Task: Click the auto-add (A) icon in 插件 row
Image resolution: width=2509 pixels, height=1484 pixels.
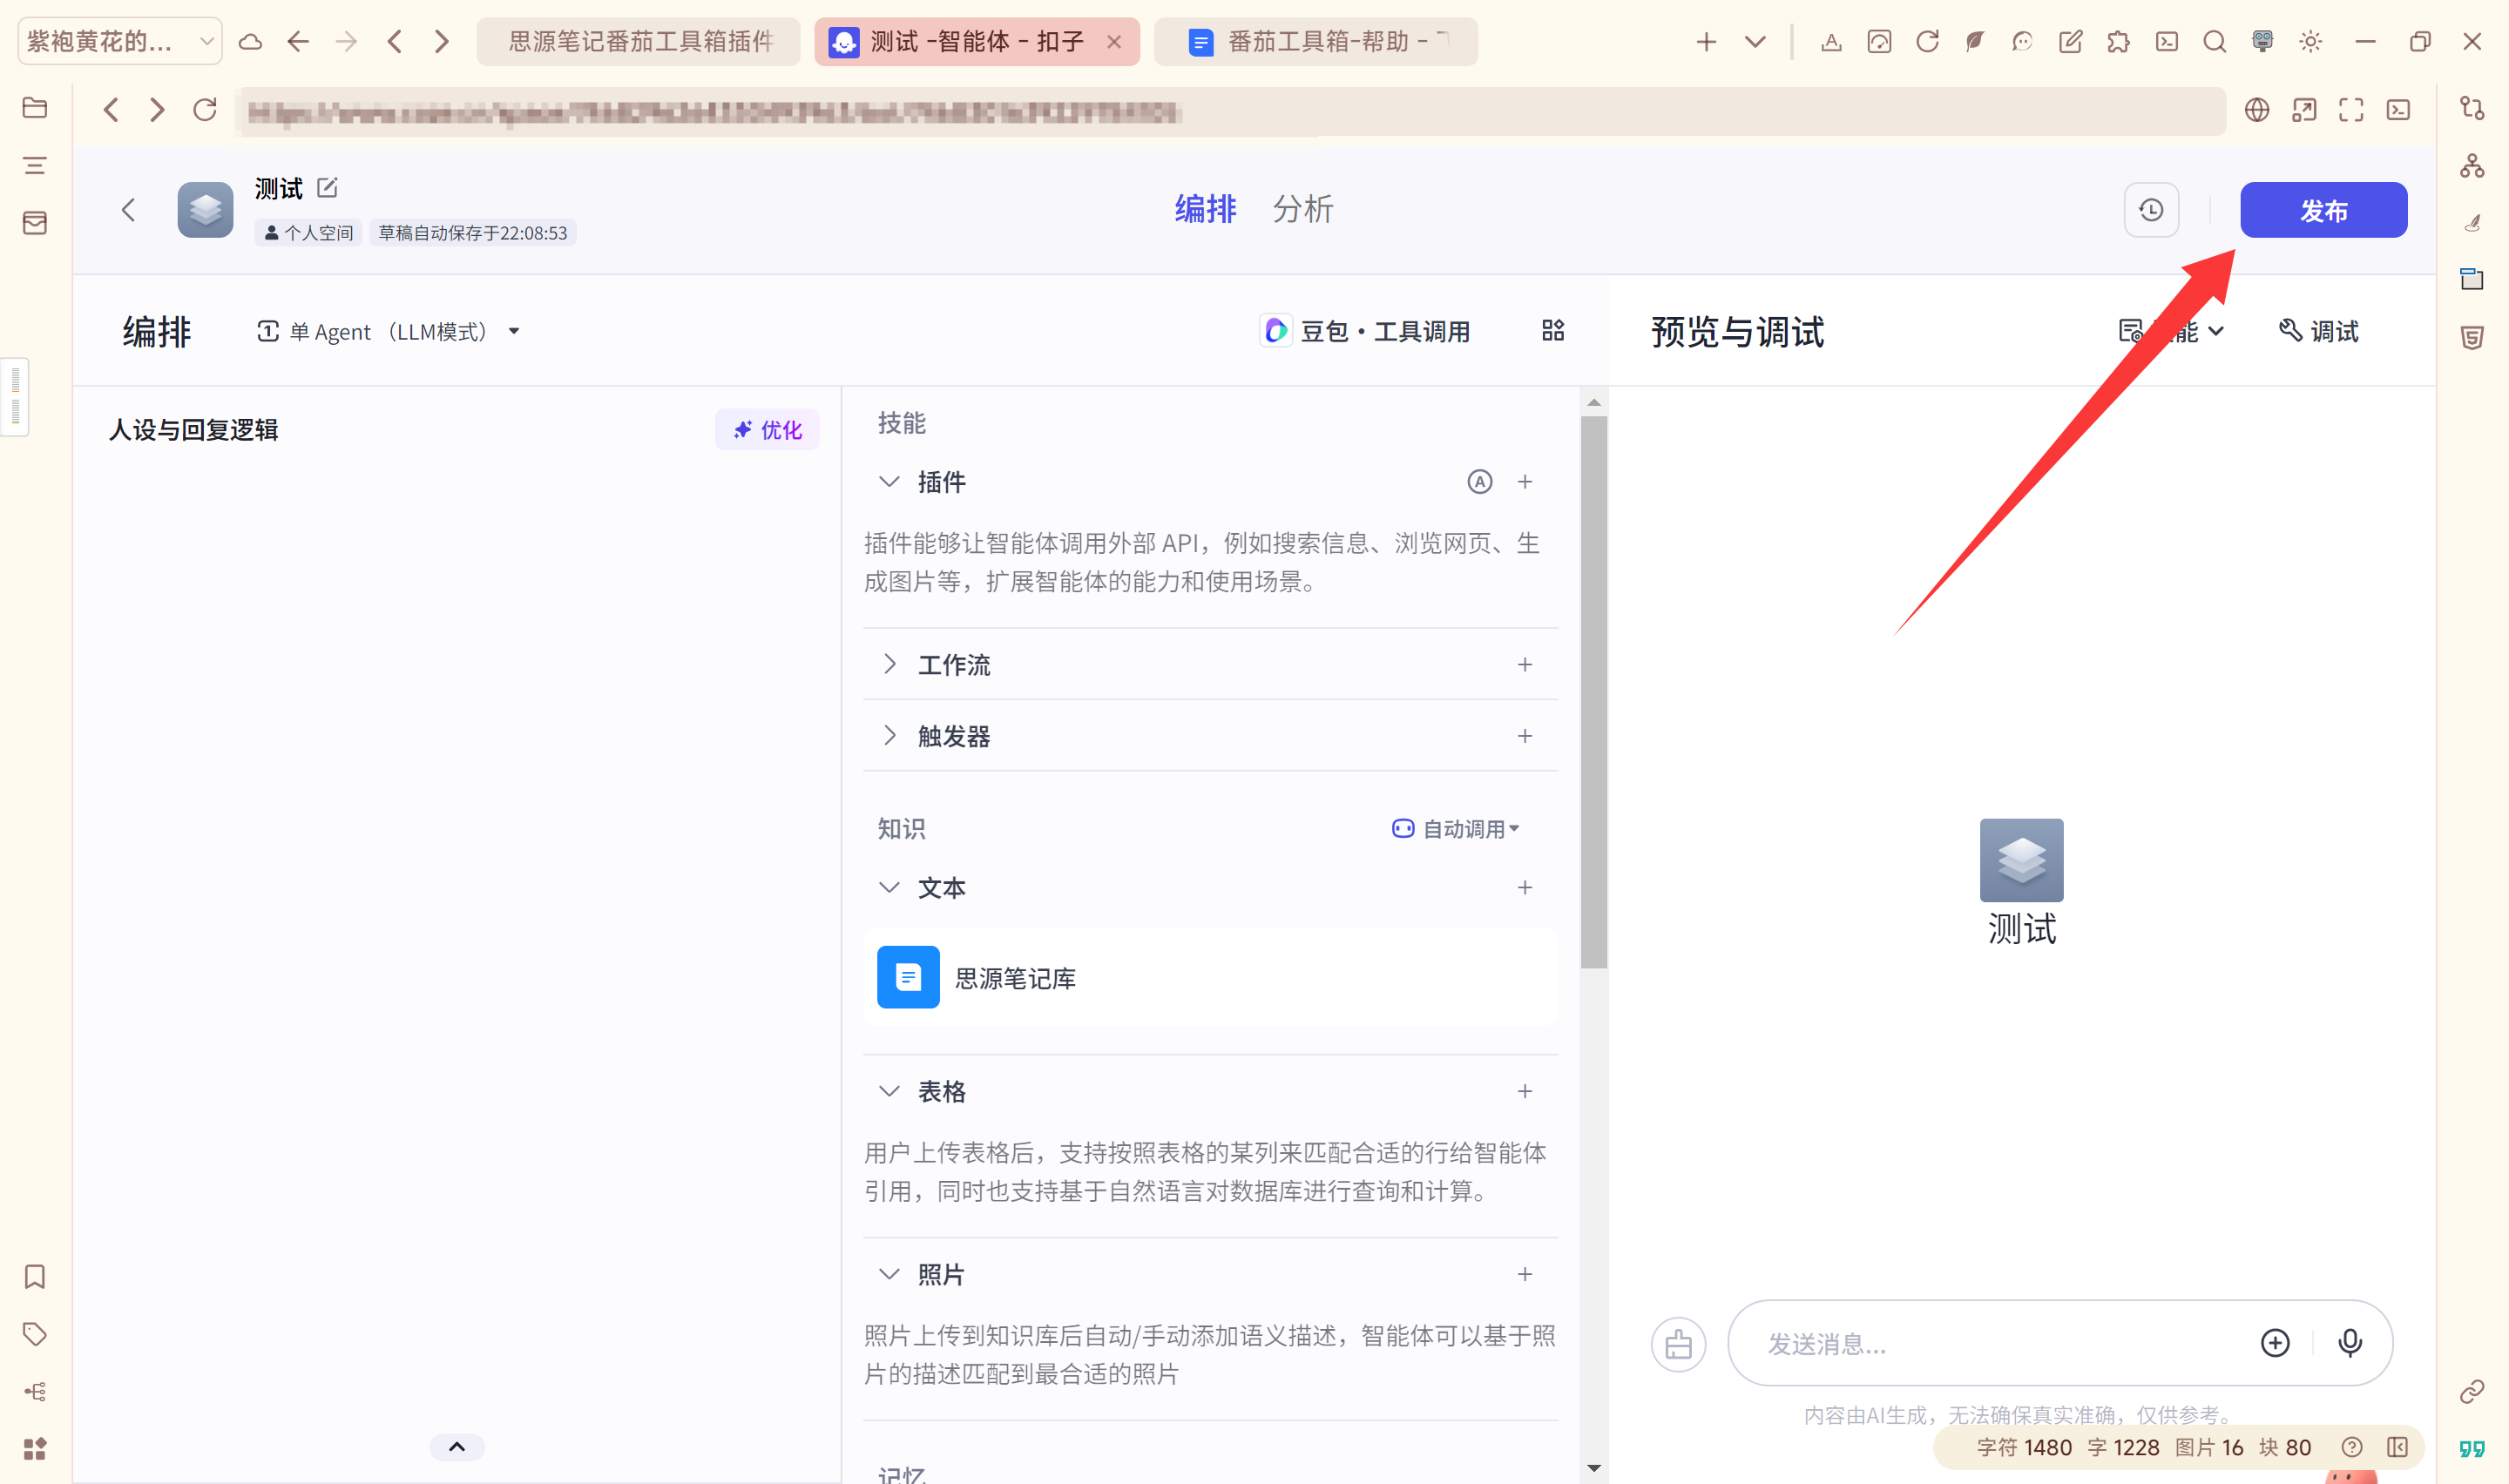Action: coord(1479,482)
